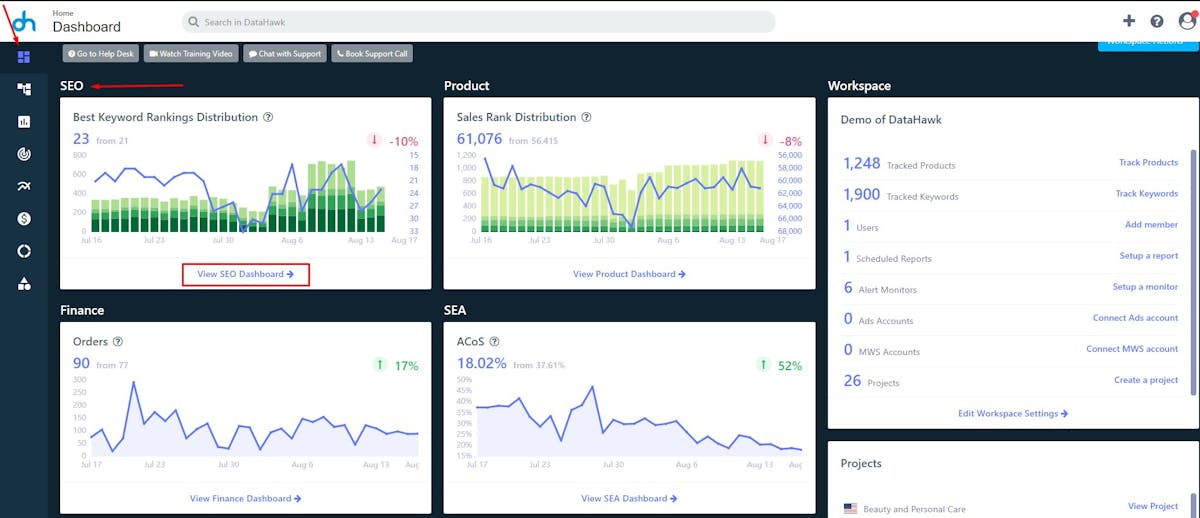Click Watch Training Video button

point(191,54)
